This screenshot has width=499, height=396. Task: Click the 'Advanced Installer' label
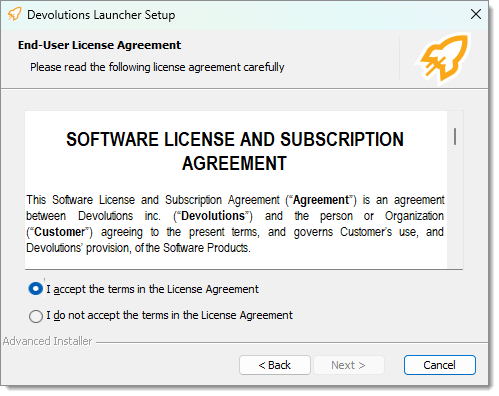pyautogui.click(x=47, y=341)
